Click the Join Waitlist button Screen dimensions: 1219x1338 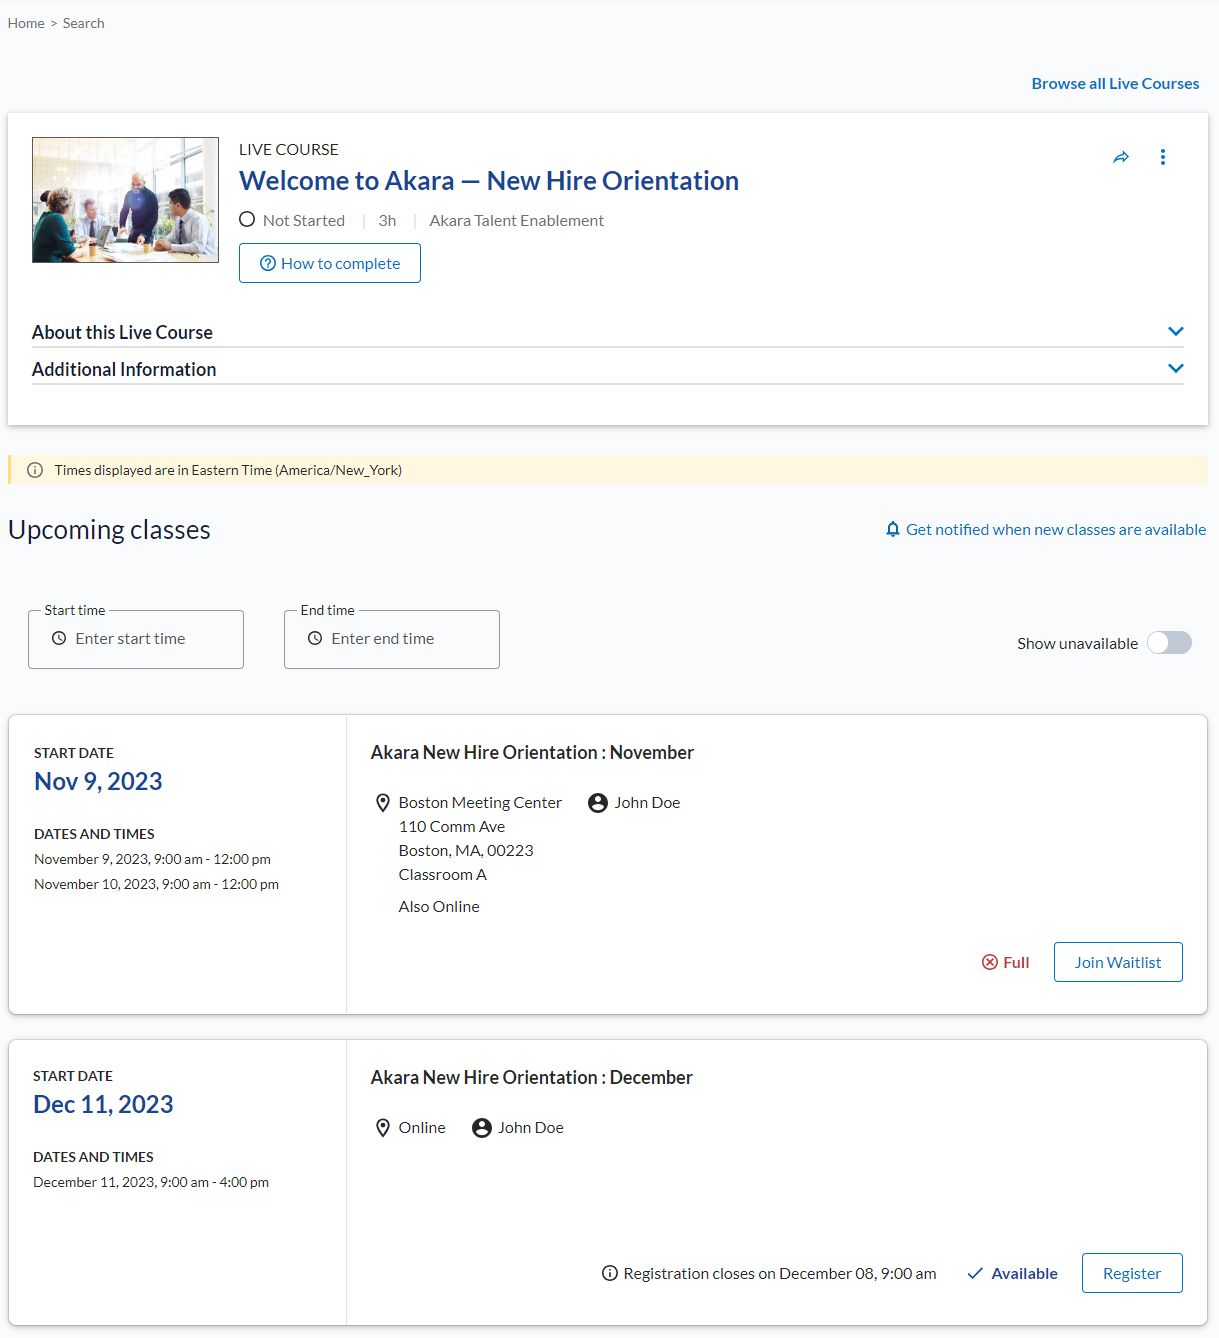coord(1117,962)
